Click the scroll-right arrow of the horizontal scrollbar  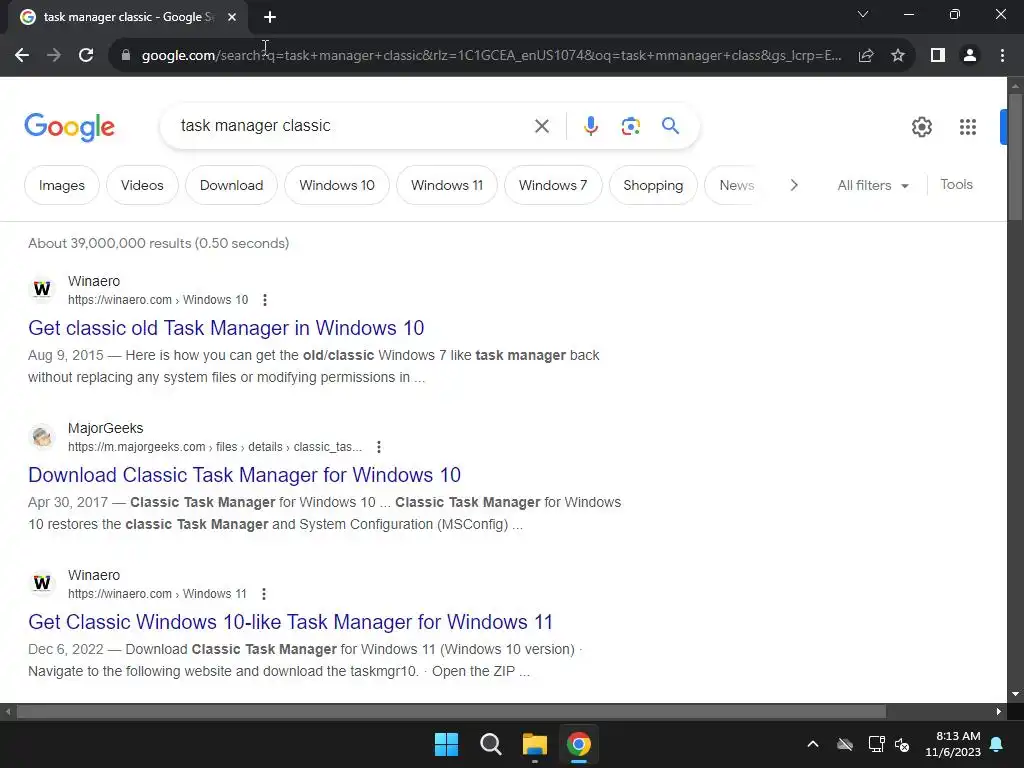point(999,712)
